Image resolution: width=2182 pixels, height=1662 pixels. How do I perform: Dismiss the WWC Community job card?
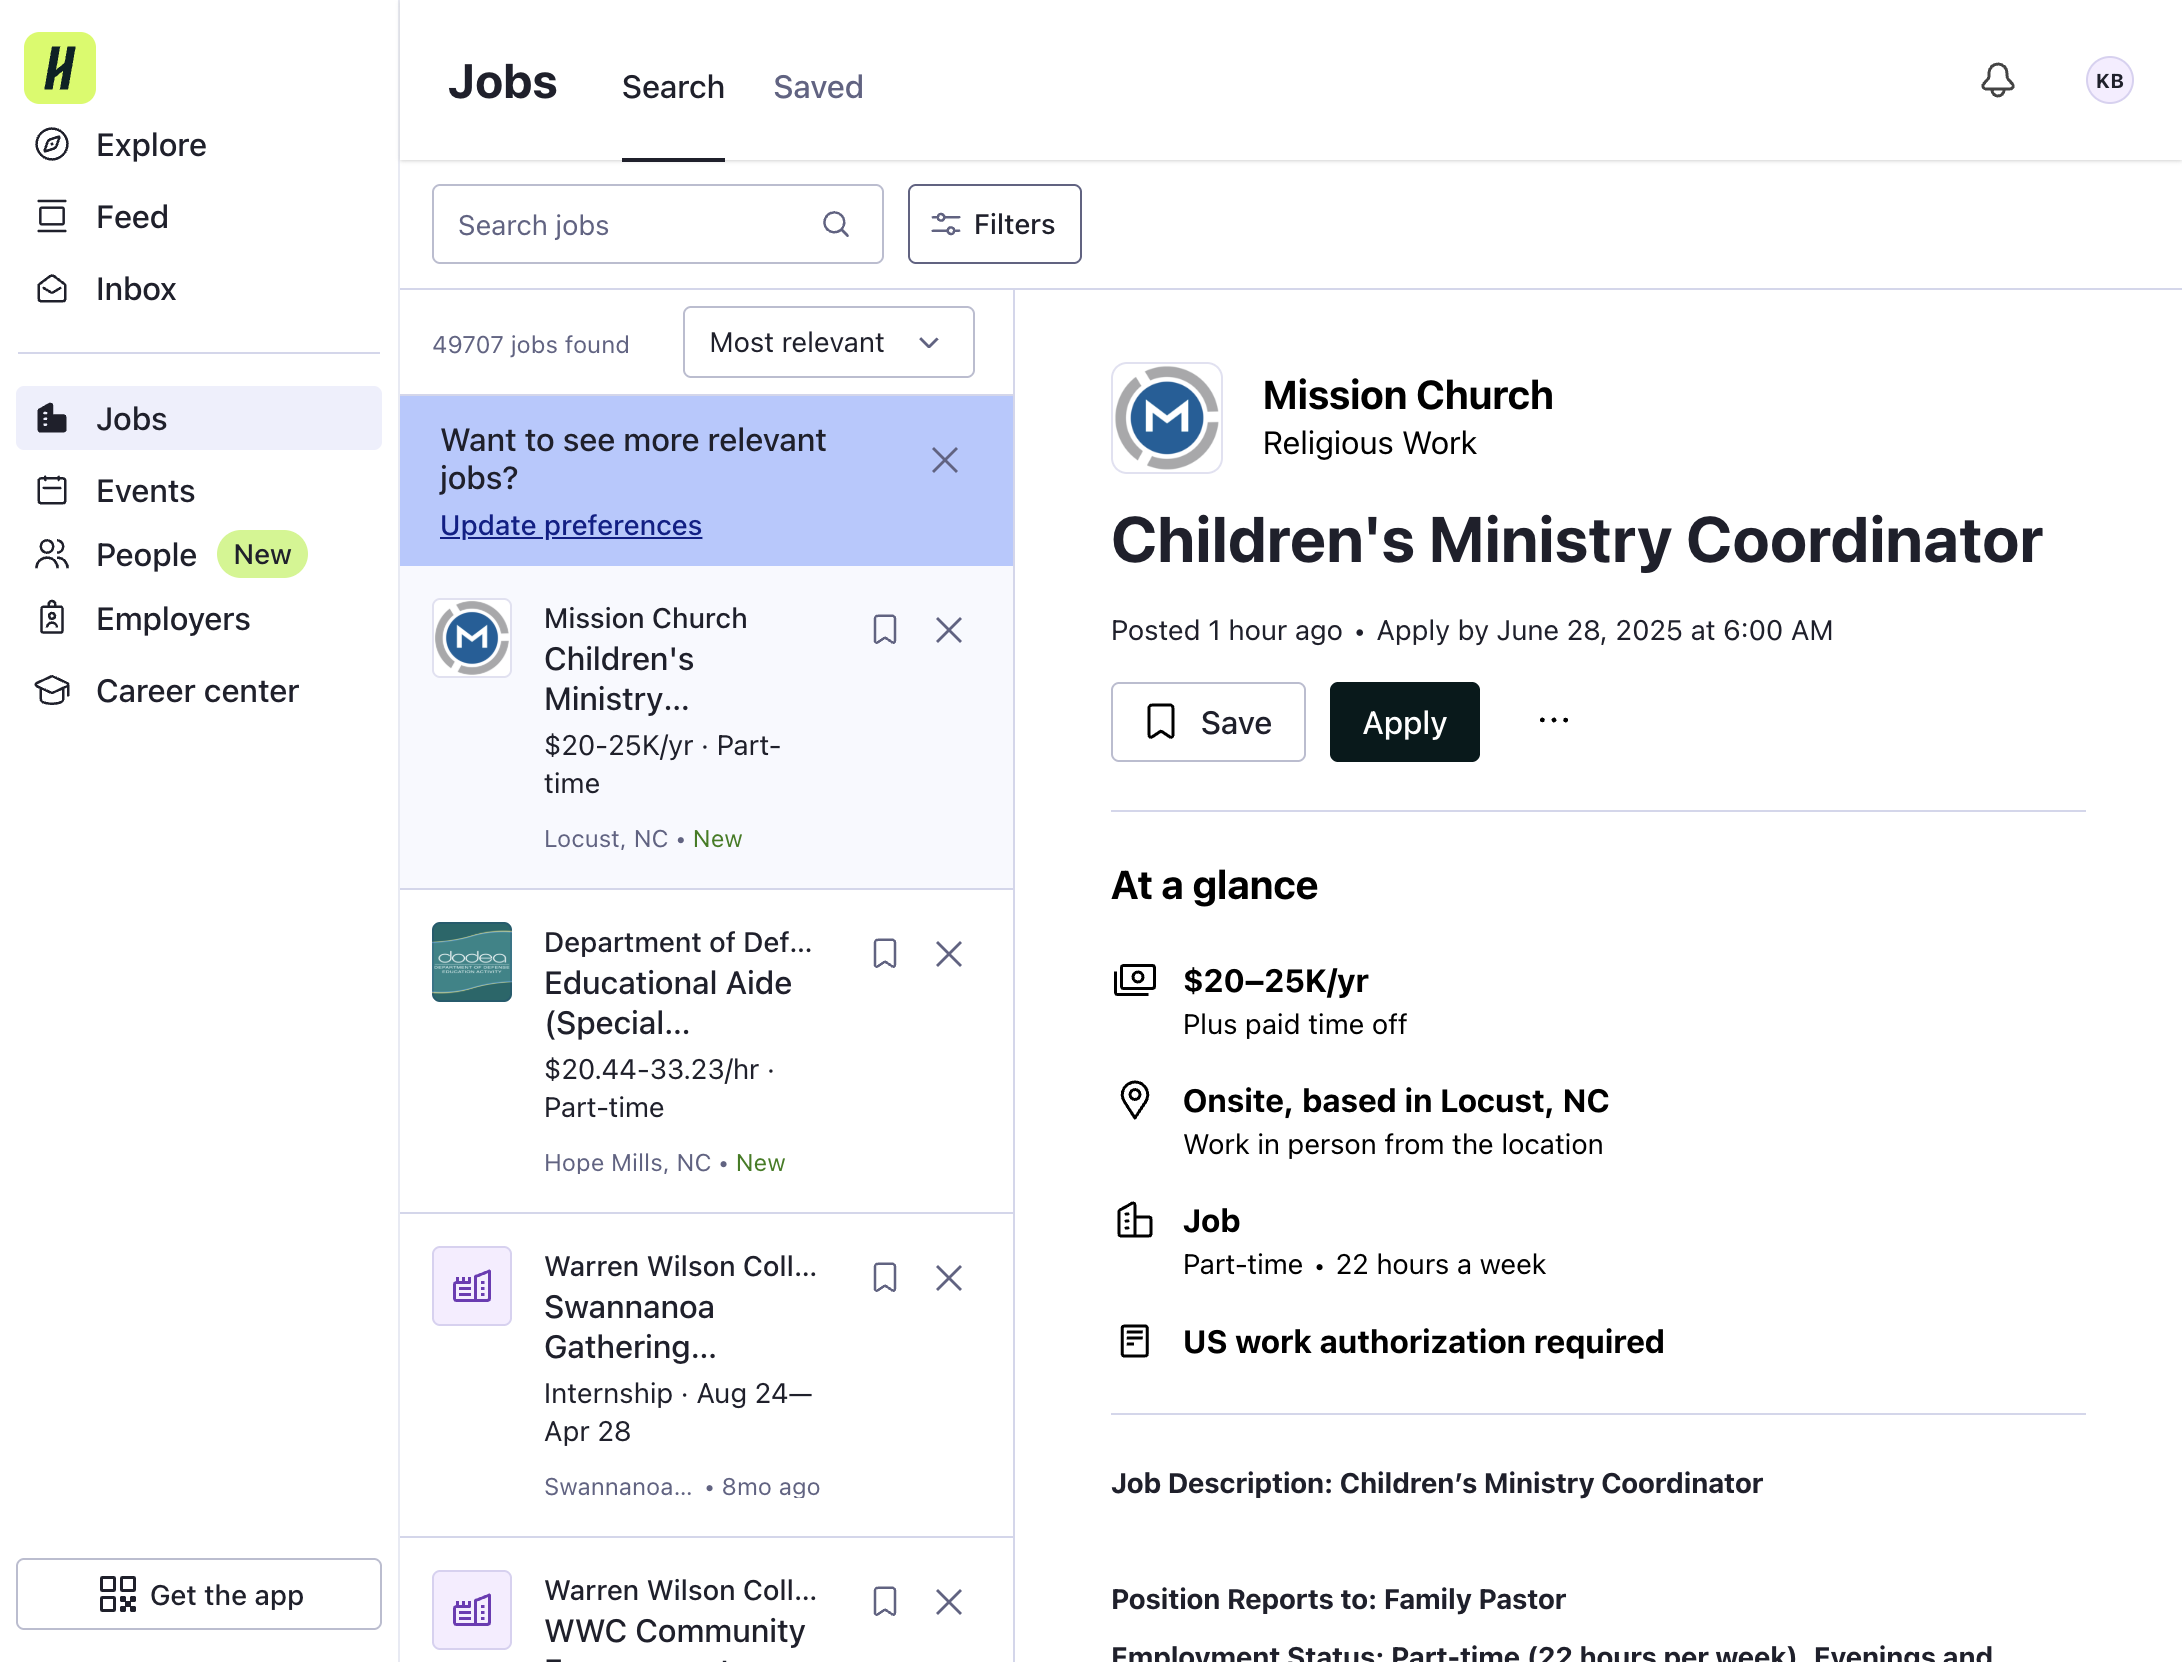(x=949, y=1602)
